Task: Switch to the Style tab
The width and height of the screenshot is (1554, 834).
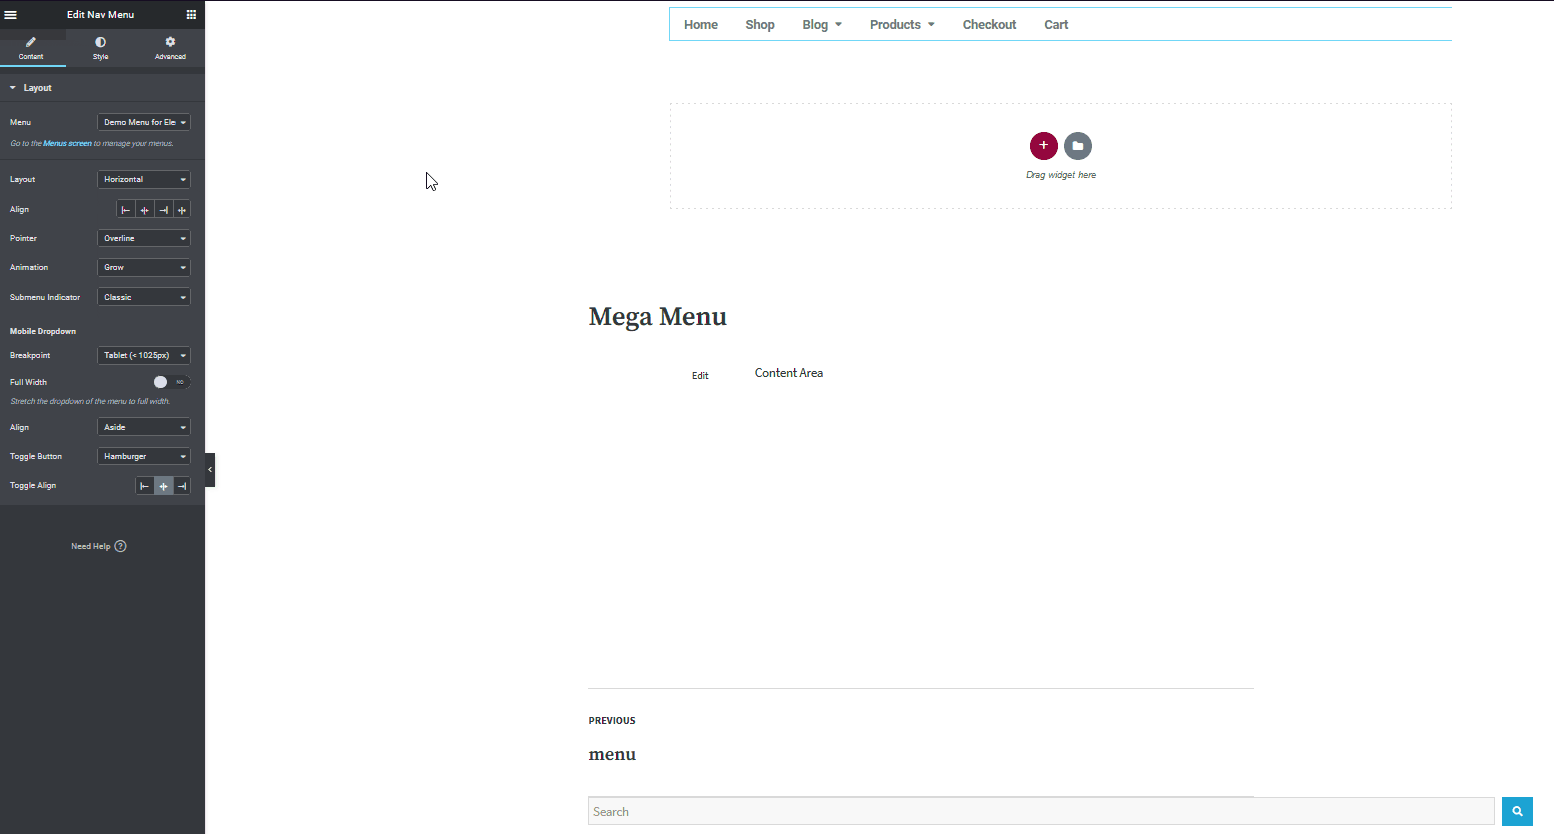Action: pyautogui.click(x=100, y=48)
